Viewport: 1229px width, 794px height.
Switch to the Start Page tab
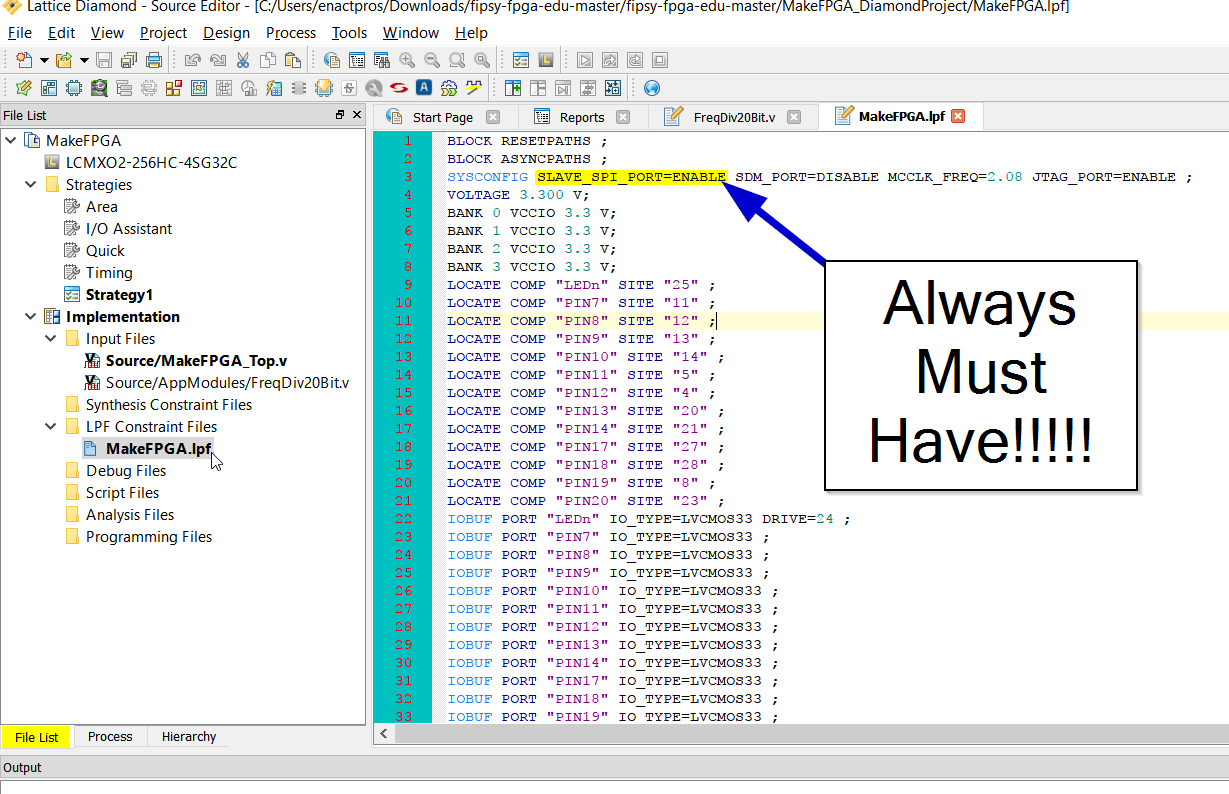pyautogui.click(x=442, y=117)
